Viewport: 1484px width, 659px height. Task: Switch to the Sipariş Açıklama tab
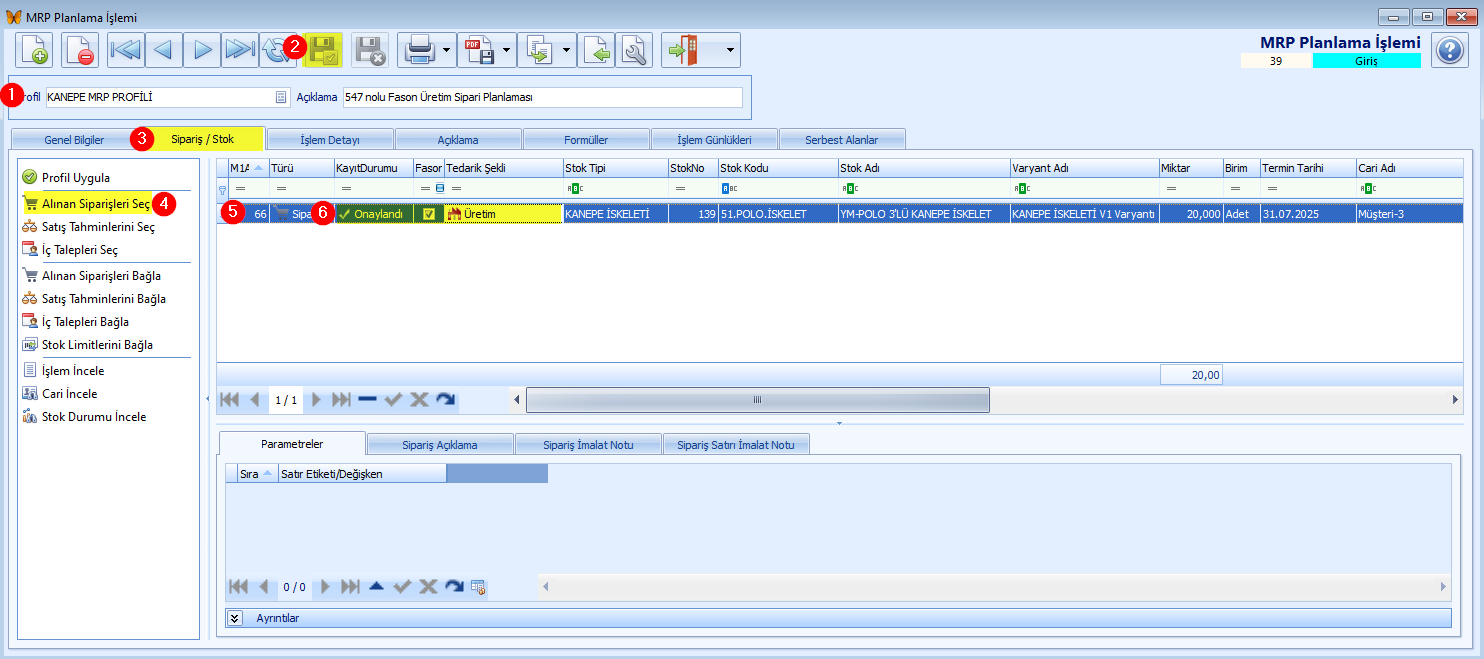[440, 445]
